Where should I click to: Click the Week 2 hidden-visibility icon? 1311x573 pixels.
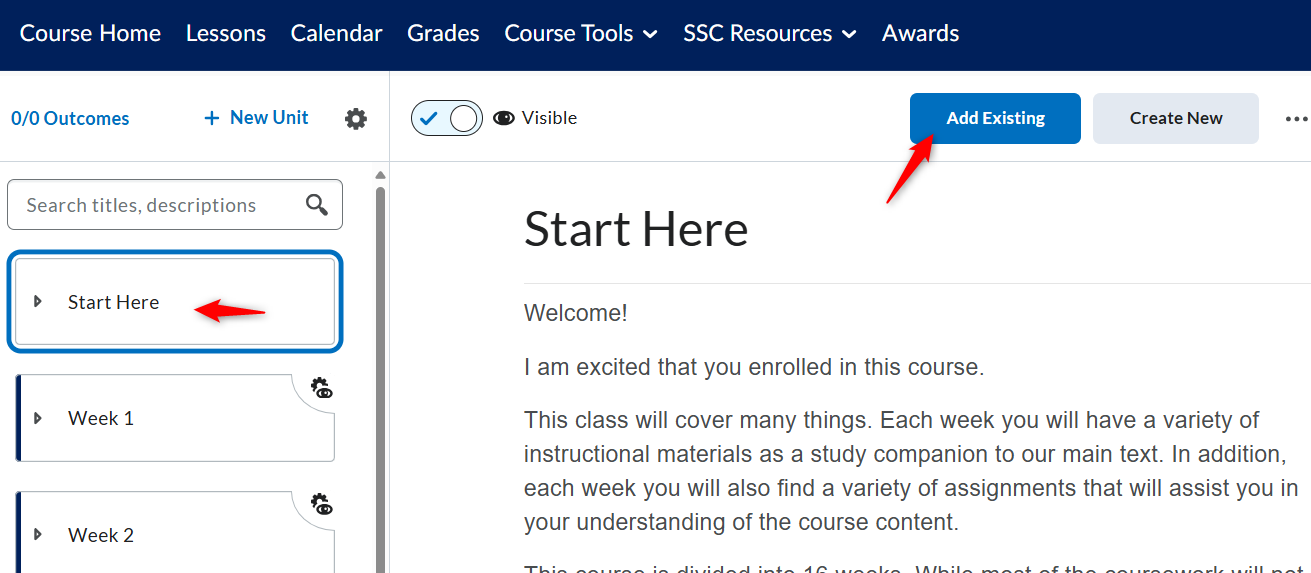pyautogui.click(x=321, y=504)
